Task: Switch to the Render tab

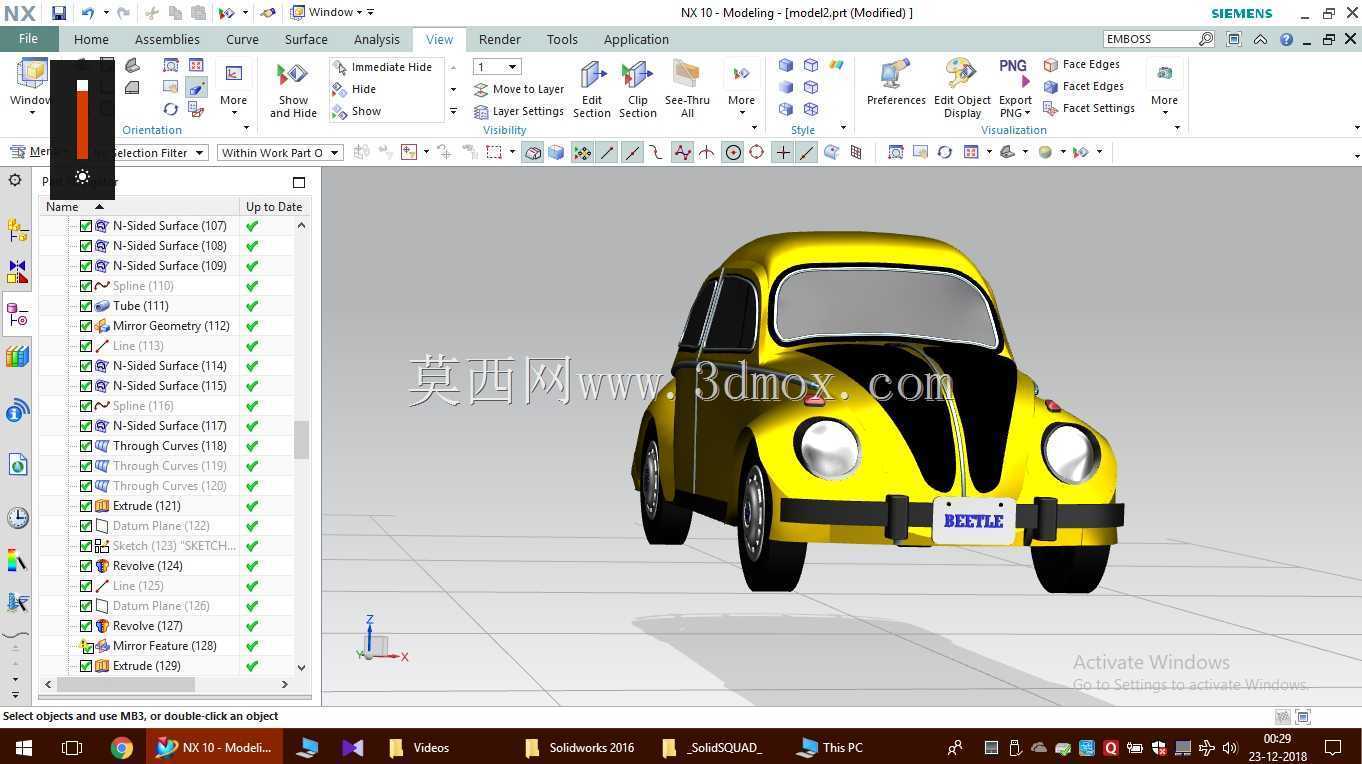Action: coord(499,39)
